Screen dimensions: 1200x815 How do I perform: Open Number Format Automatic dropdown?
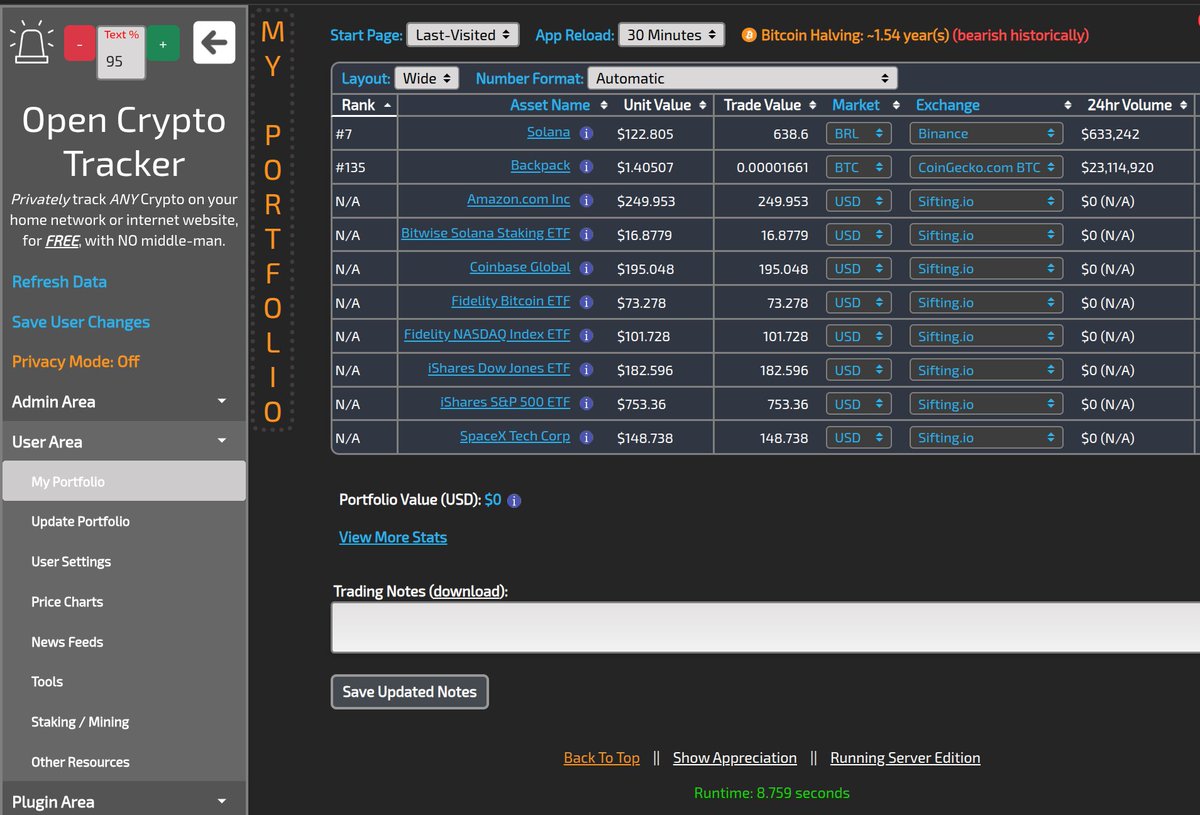click(743, 78)
